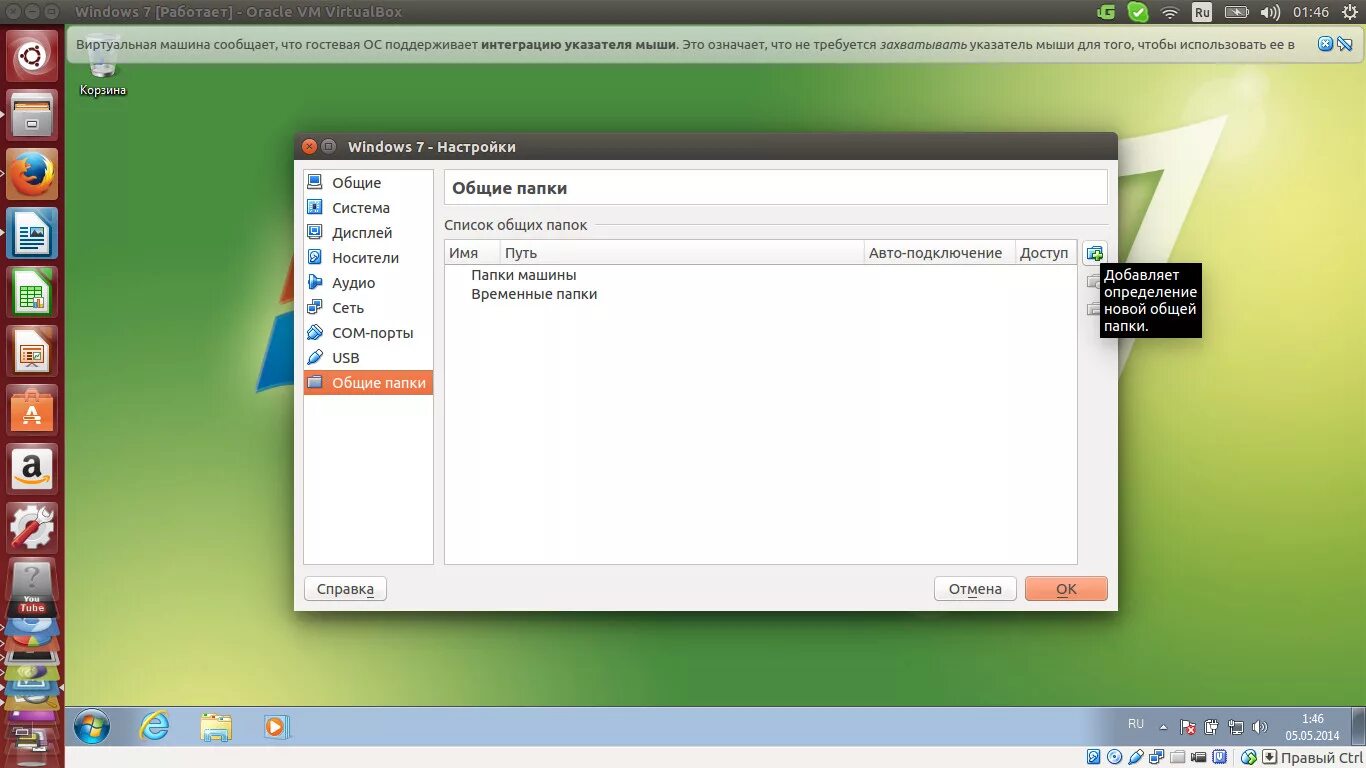
Task: Click the network adapters indicator in VirtualBox status bar
Action: (x=1156, y=757)
